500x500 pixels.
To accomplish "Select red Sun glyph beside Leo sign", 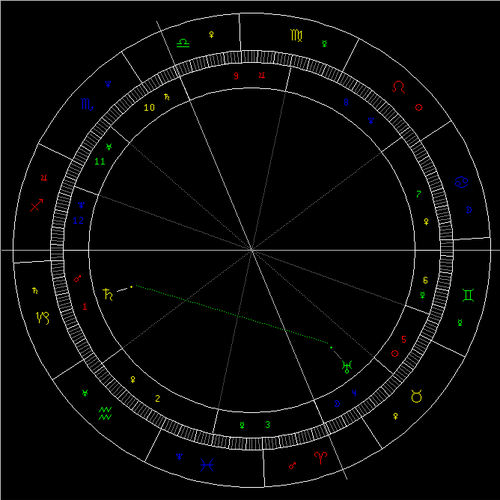I will pyautogui.click(x=419, y=107).
